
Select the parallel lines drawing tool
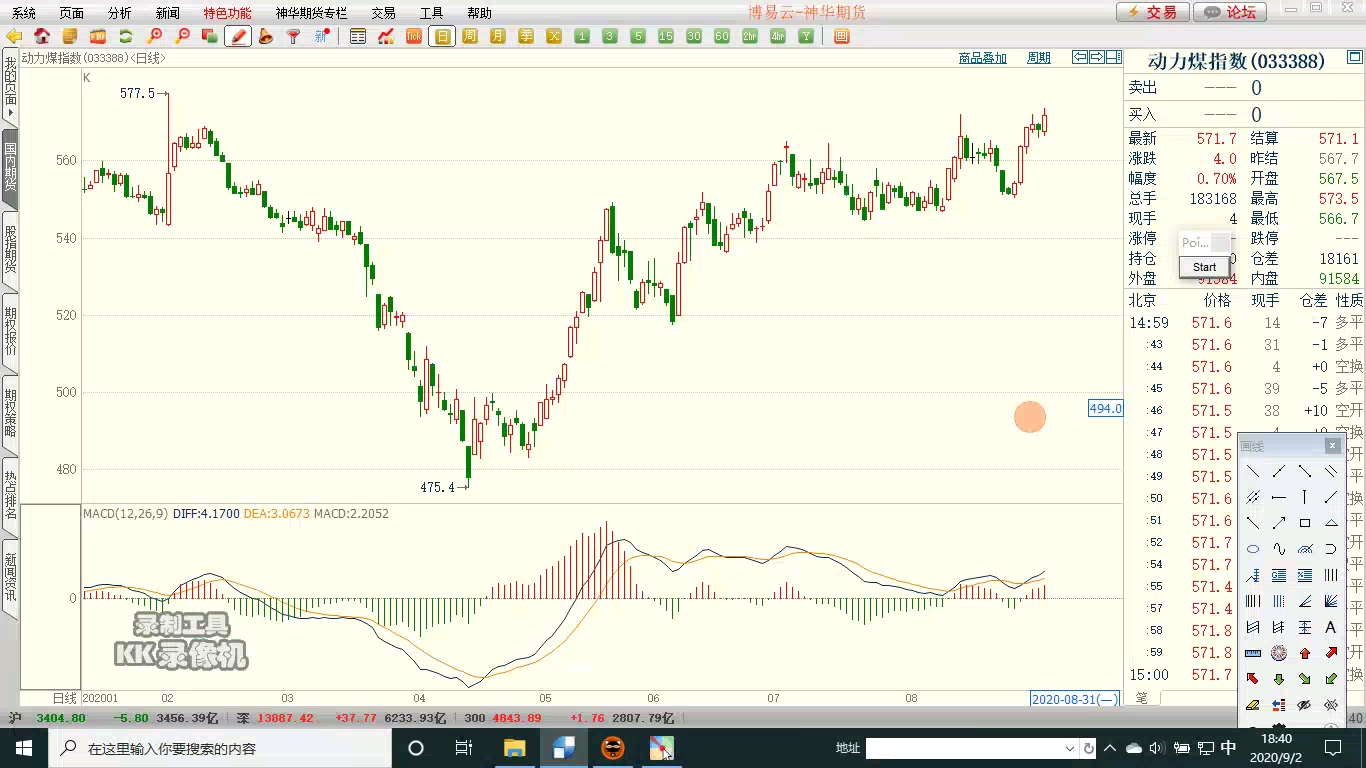[x=1331, y=470]
